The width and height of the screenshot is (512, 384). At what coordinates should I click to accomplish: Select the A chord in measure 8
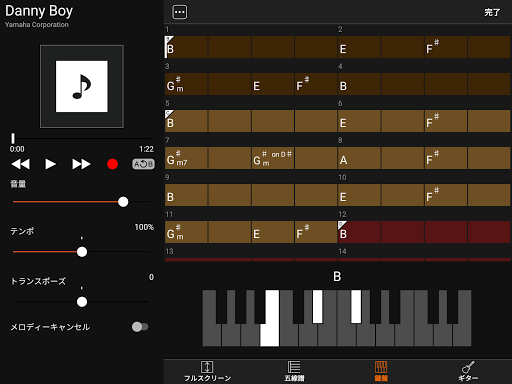[x=359, y=158]
